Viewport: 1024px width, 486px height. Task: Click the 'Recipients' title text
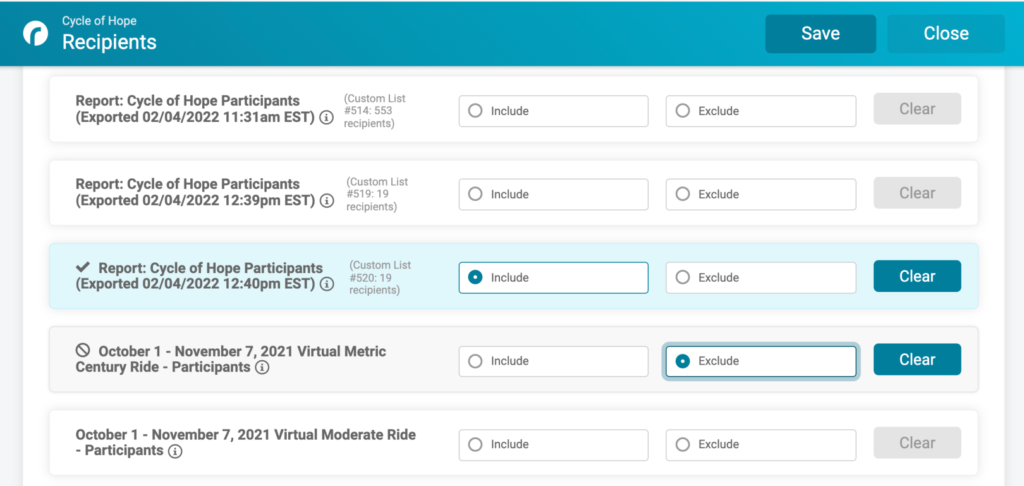click(x=109, y=42)
